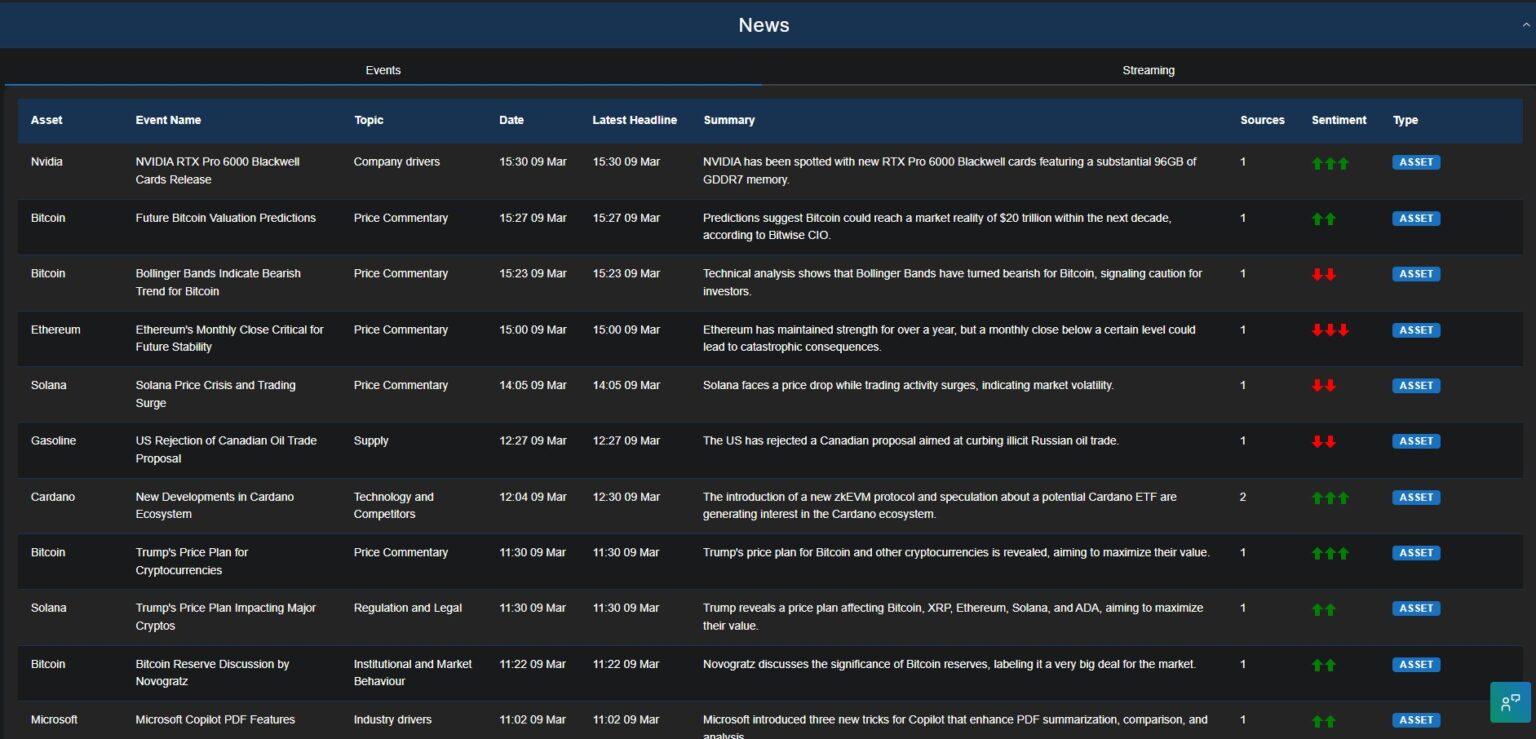
Task: Click green arrows for Bitcoin Reserve Discussion row
Action: coord(1323,665)
